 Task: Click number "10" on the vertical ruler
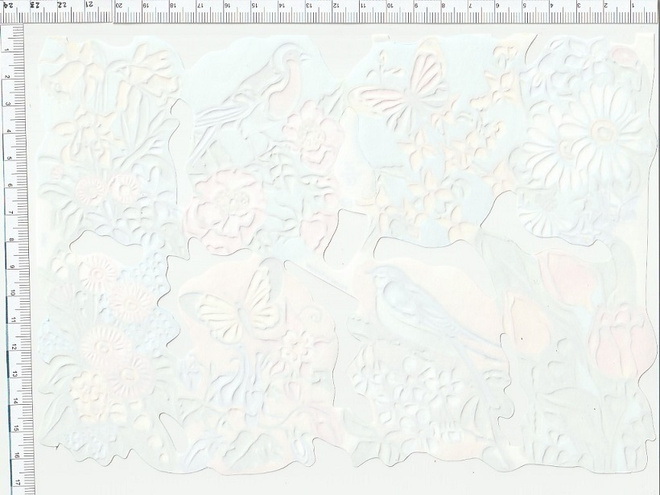coord(13,293)
